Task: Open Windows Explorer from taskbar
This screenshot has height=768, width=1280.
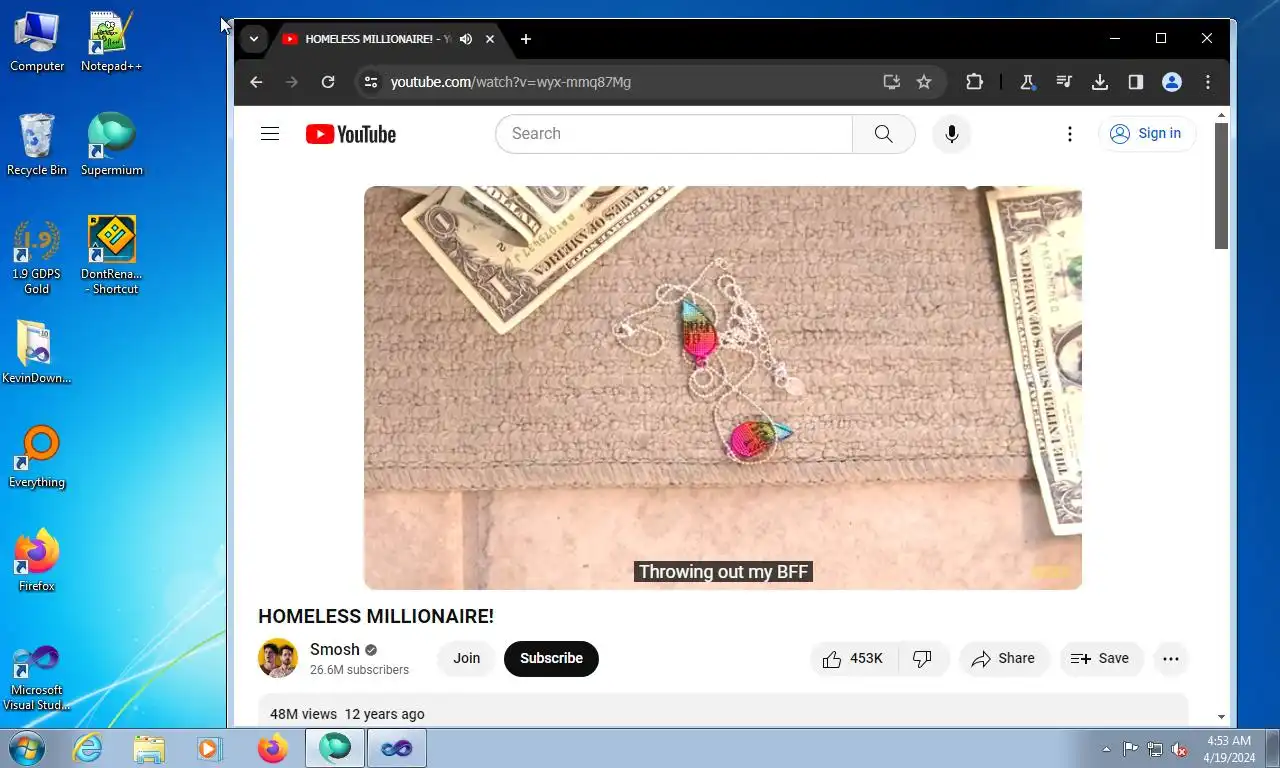Action: point(149,748)
